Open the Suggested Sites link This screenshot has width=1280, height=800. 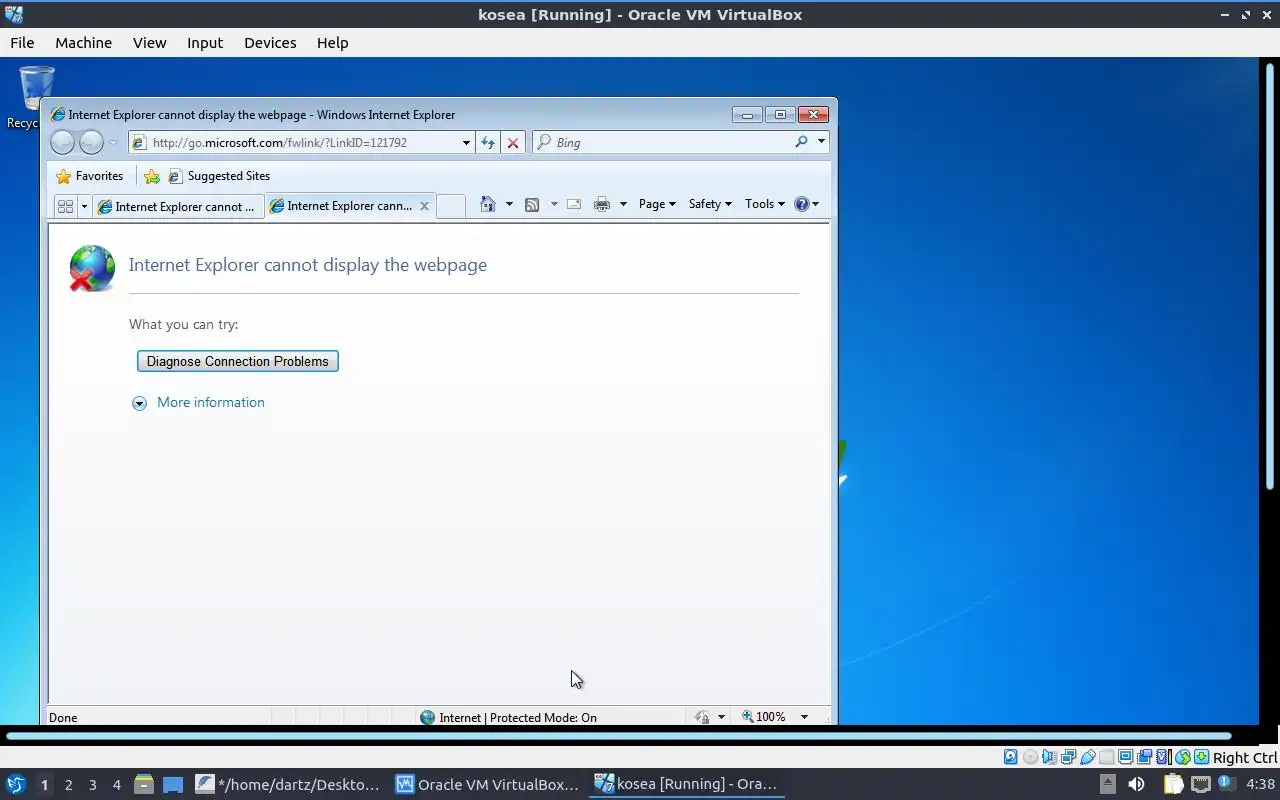[219, 176]
